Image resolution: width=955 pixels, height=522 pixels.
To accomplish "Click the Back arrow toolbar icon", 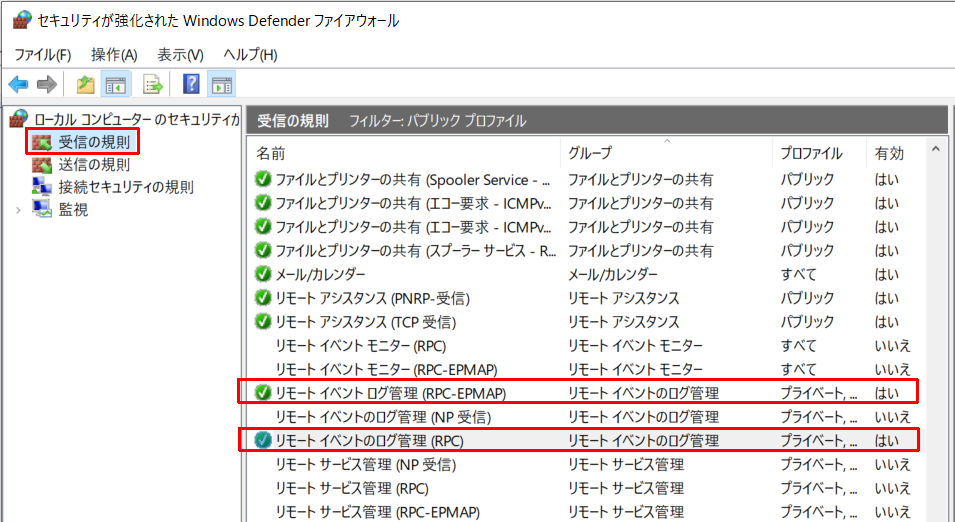I will pos(18,85).
